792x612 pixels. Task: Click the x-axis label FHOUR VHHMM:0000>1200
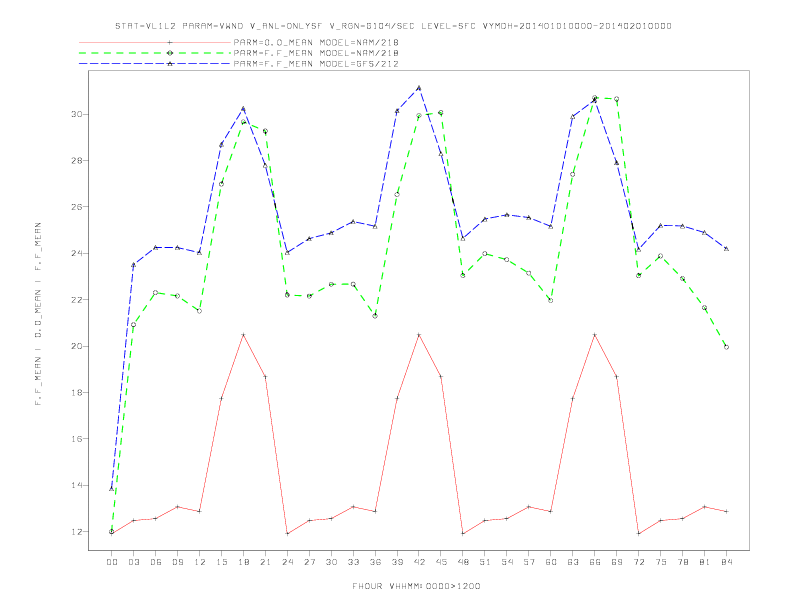tap(416, 586)
